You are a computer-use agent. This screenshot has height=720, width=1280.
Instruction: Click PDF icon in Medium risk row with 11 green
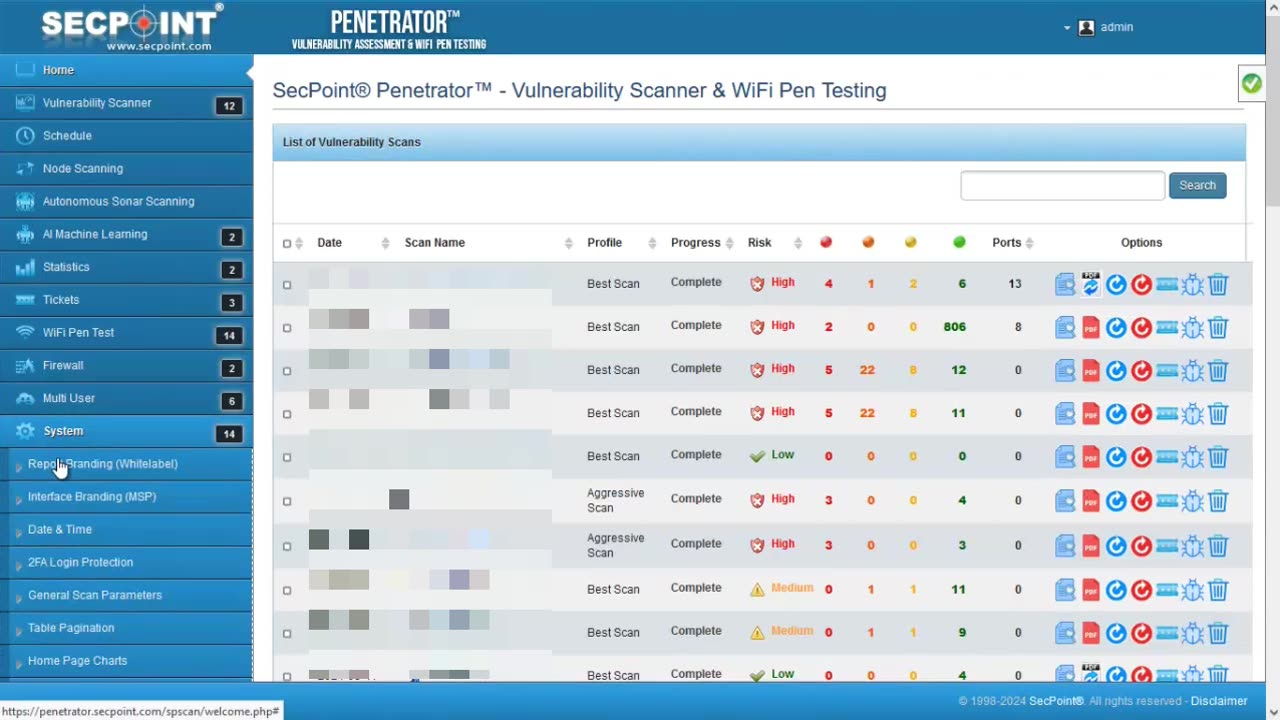coord(1091,590)
